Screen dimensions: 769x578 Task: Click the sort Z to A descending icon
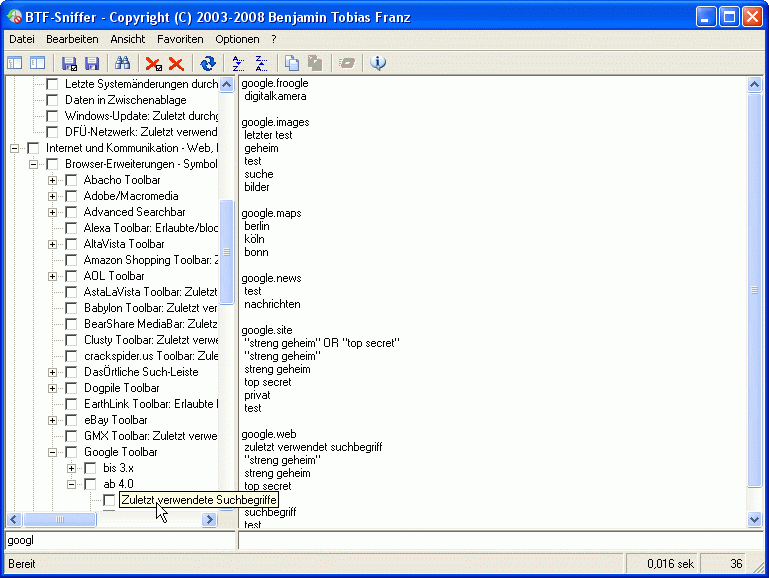point(262,63)
